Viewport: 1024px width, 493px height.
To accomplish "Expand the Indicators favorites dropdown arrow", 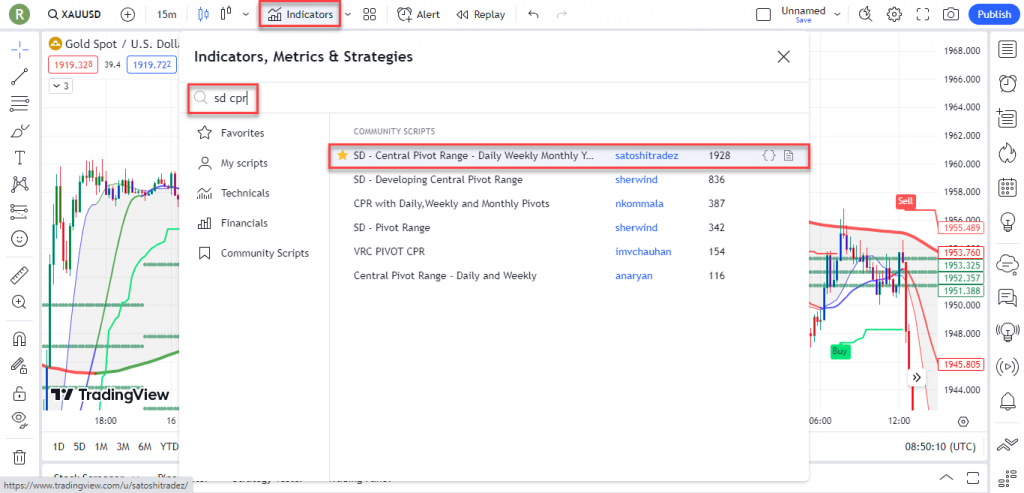I will click(347, 14).
